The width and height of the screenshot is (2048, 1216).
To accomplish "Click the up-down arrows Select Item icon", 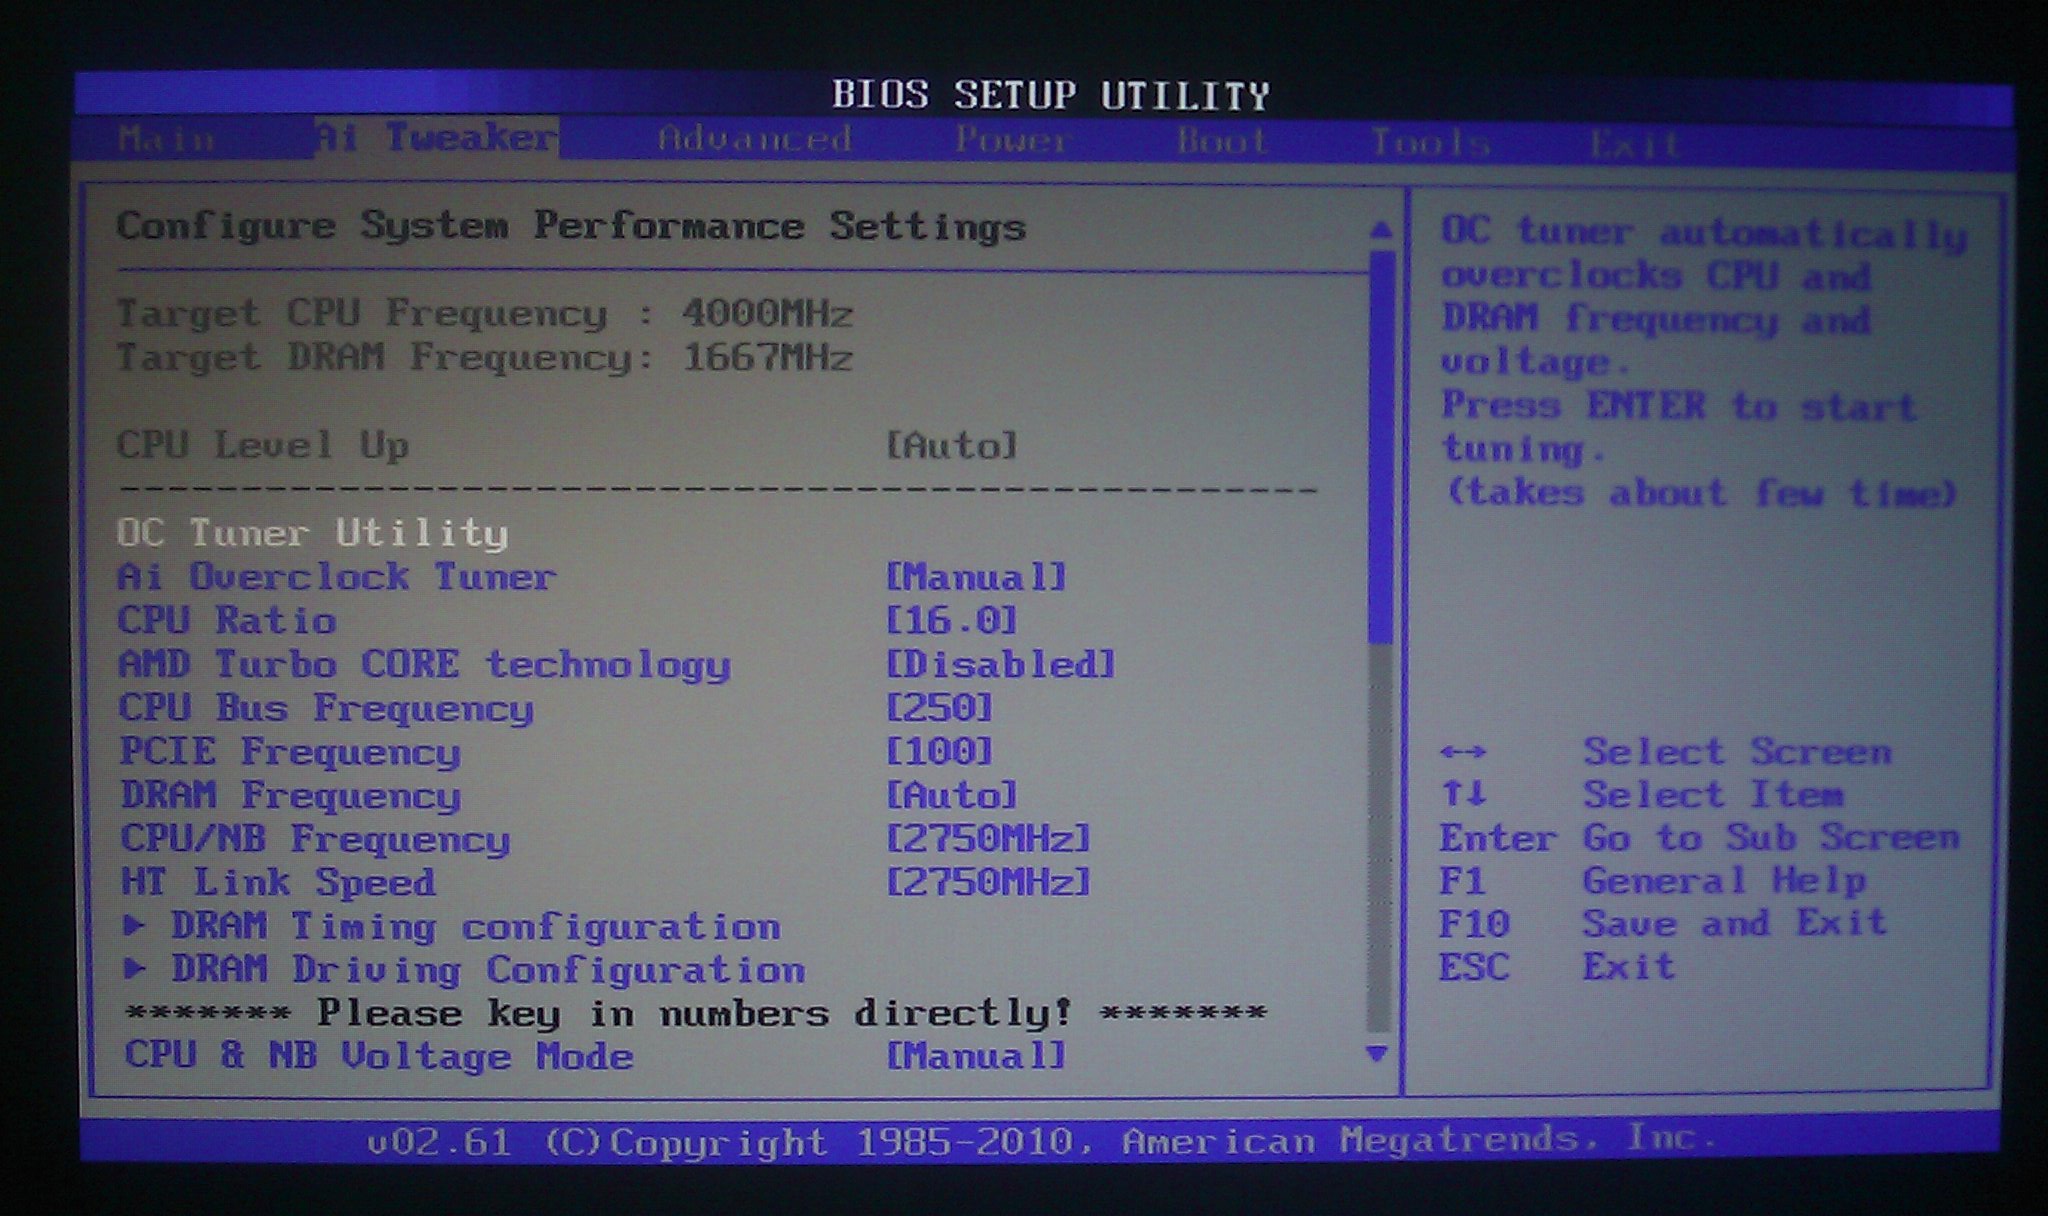I will pos(1463,794).
